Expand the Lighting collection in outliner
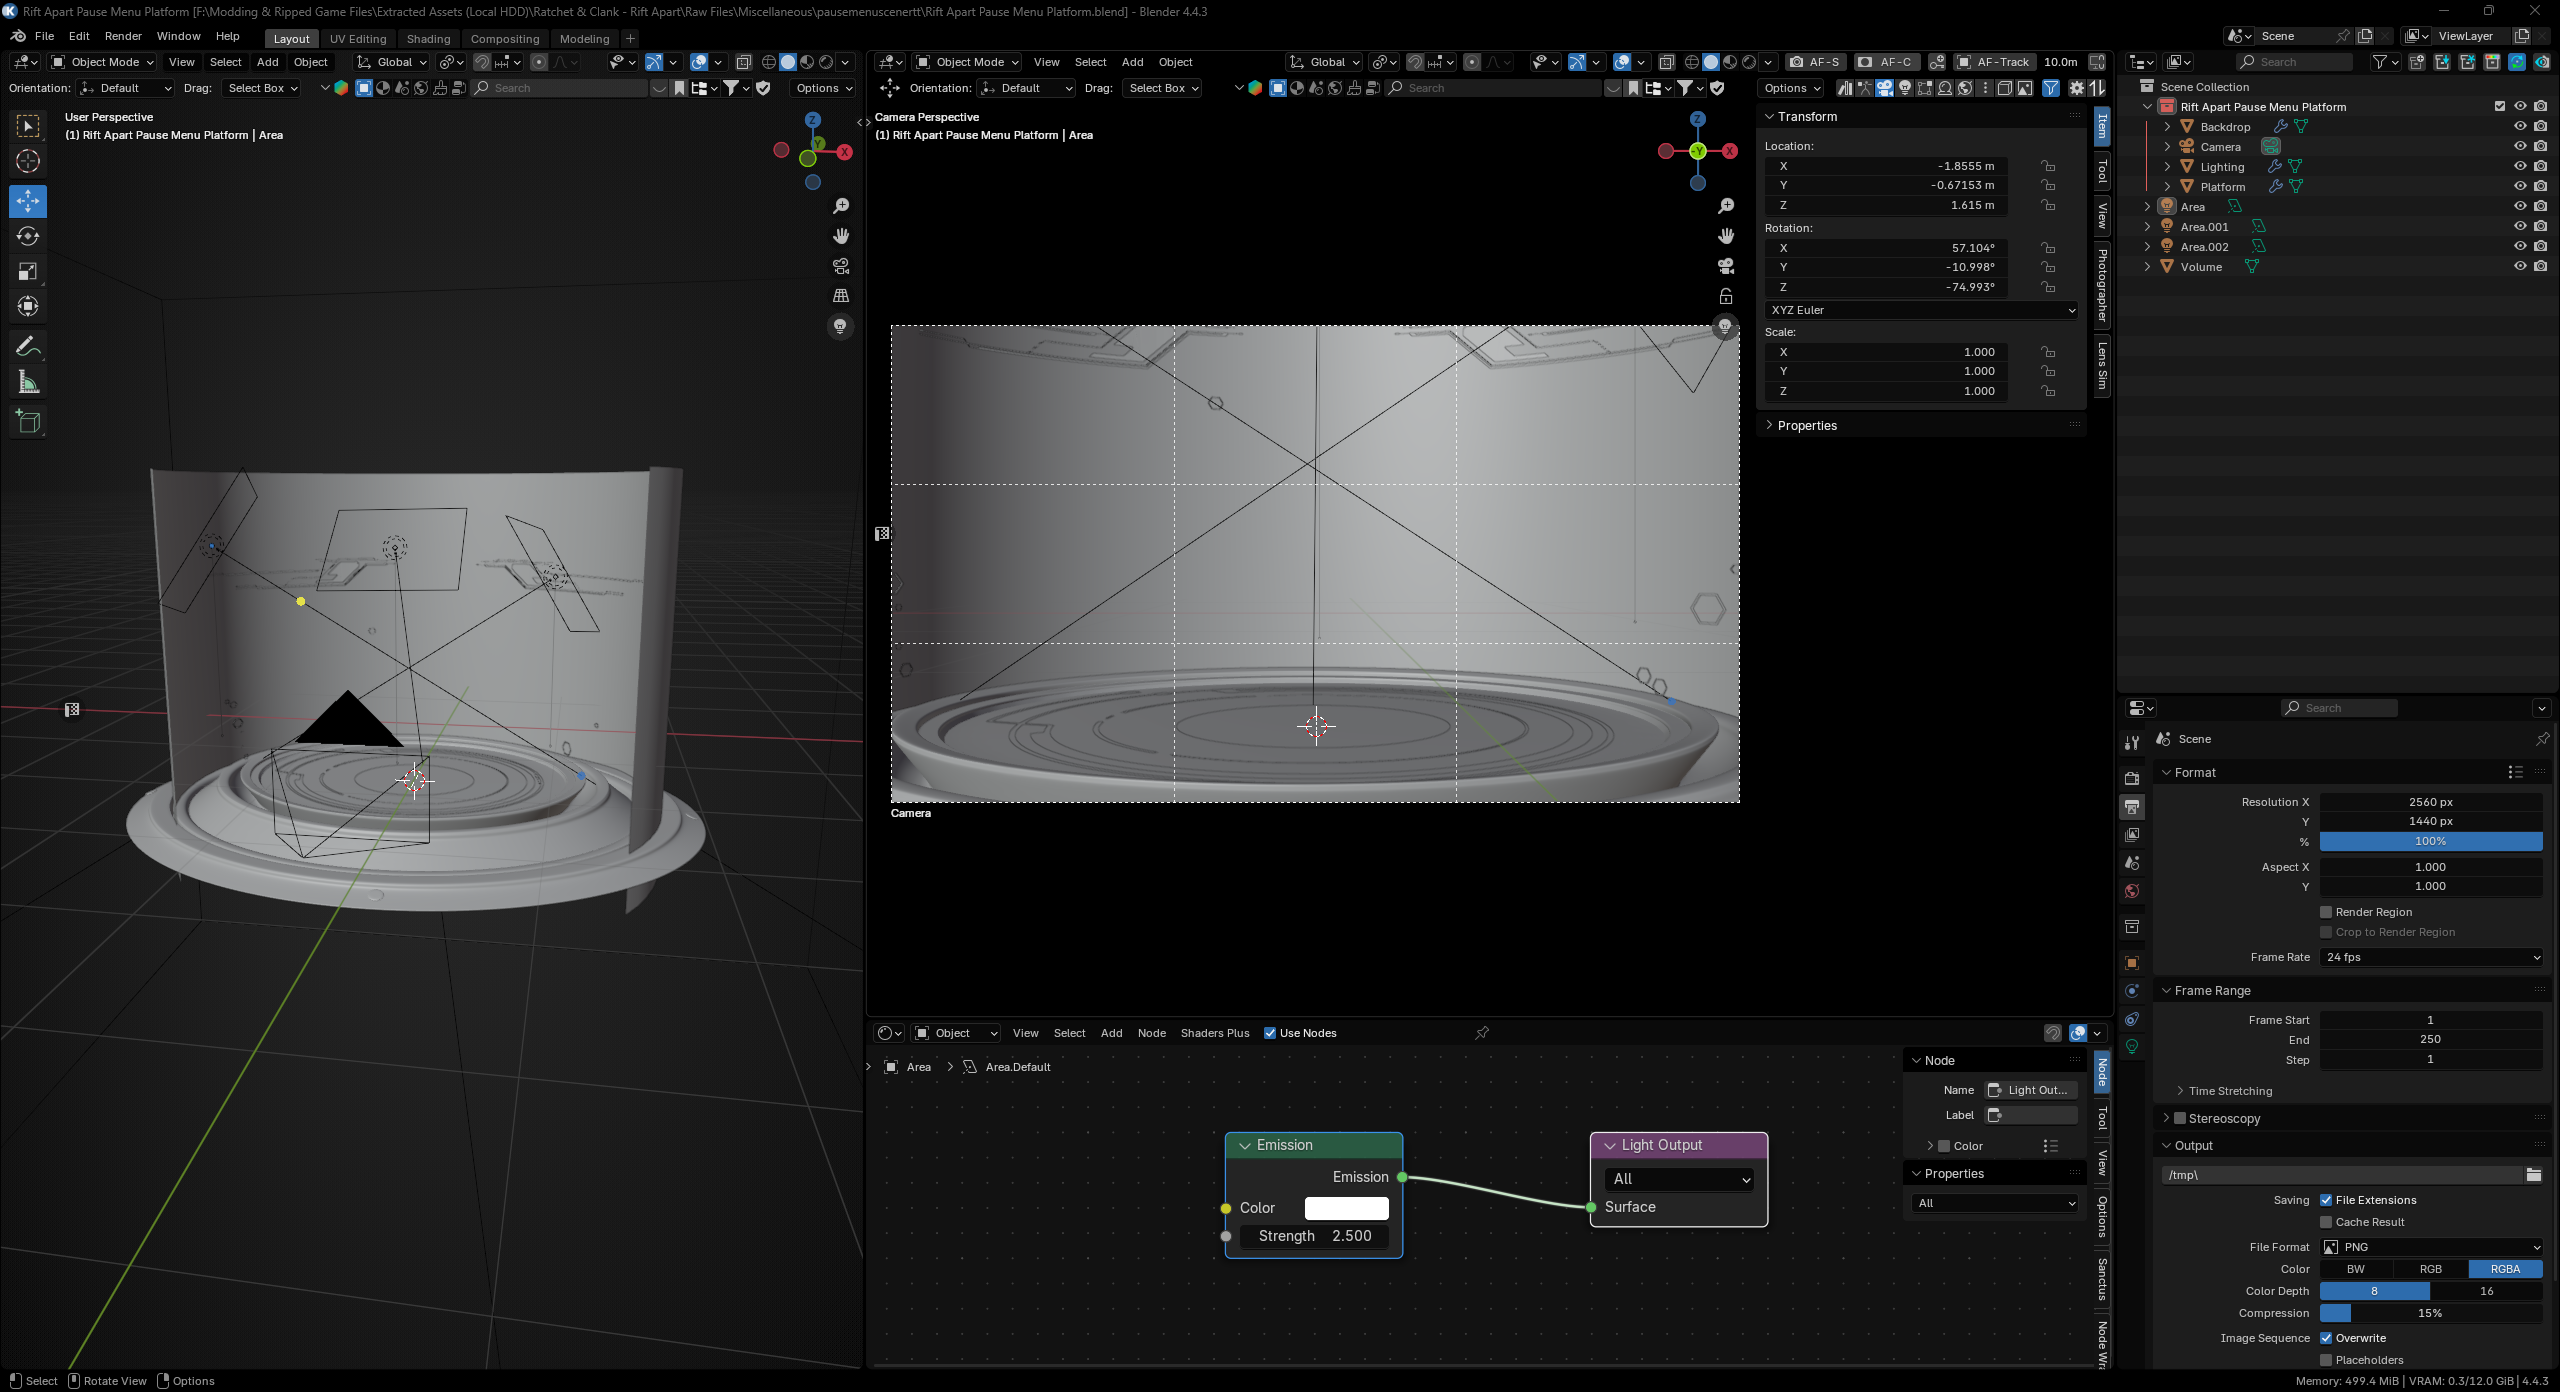Screen dimensions: 2560x1392 pyautogui.click(x=2167, y=167)
